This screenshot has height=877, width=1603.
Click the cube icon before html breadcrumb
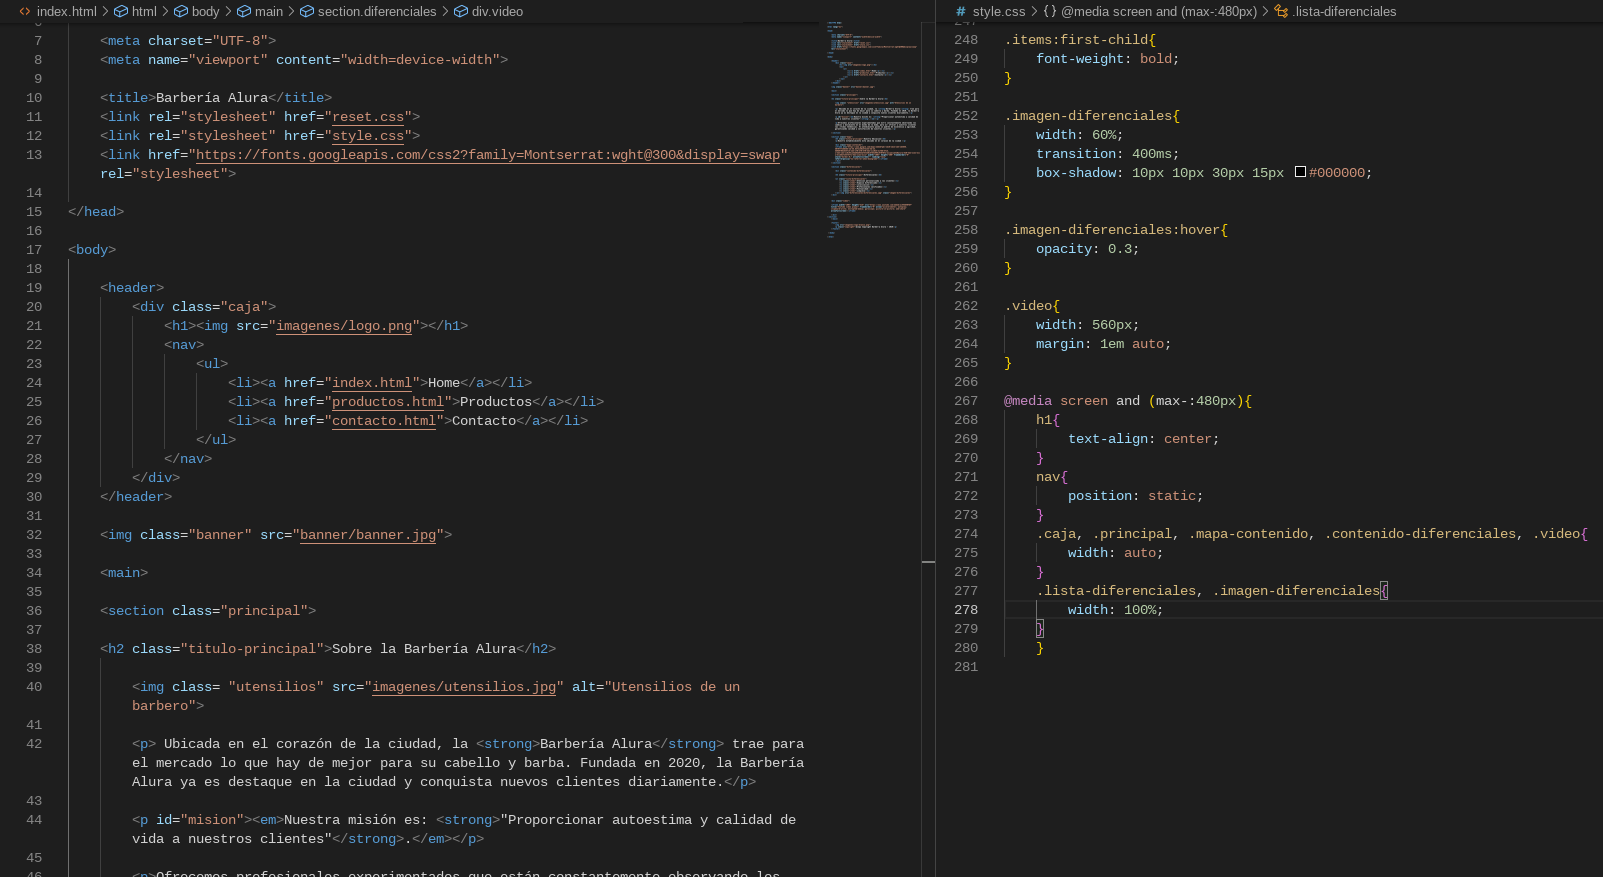[x=121, y=12]
